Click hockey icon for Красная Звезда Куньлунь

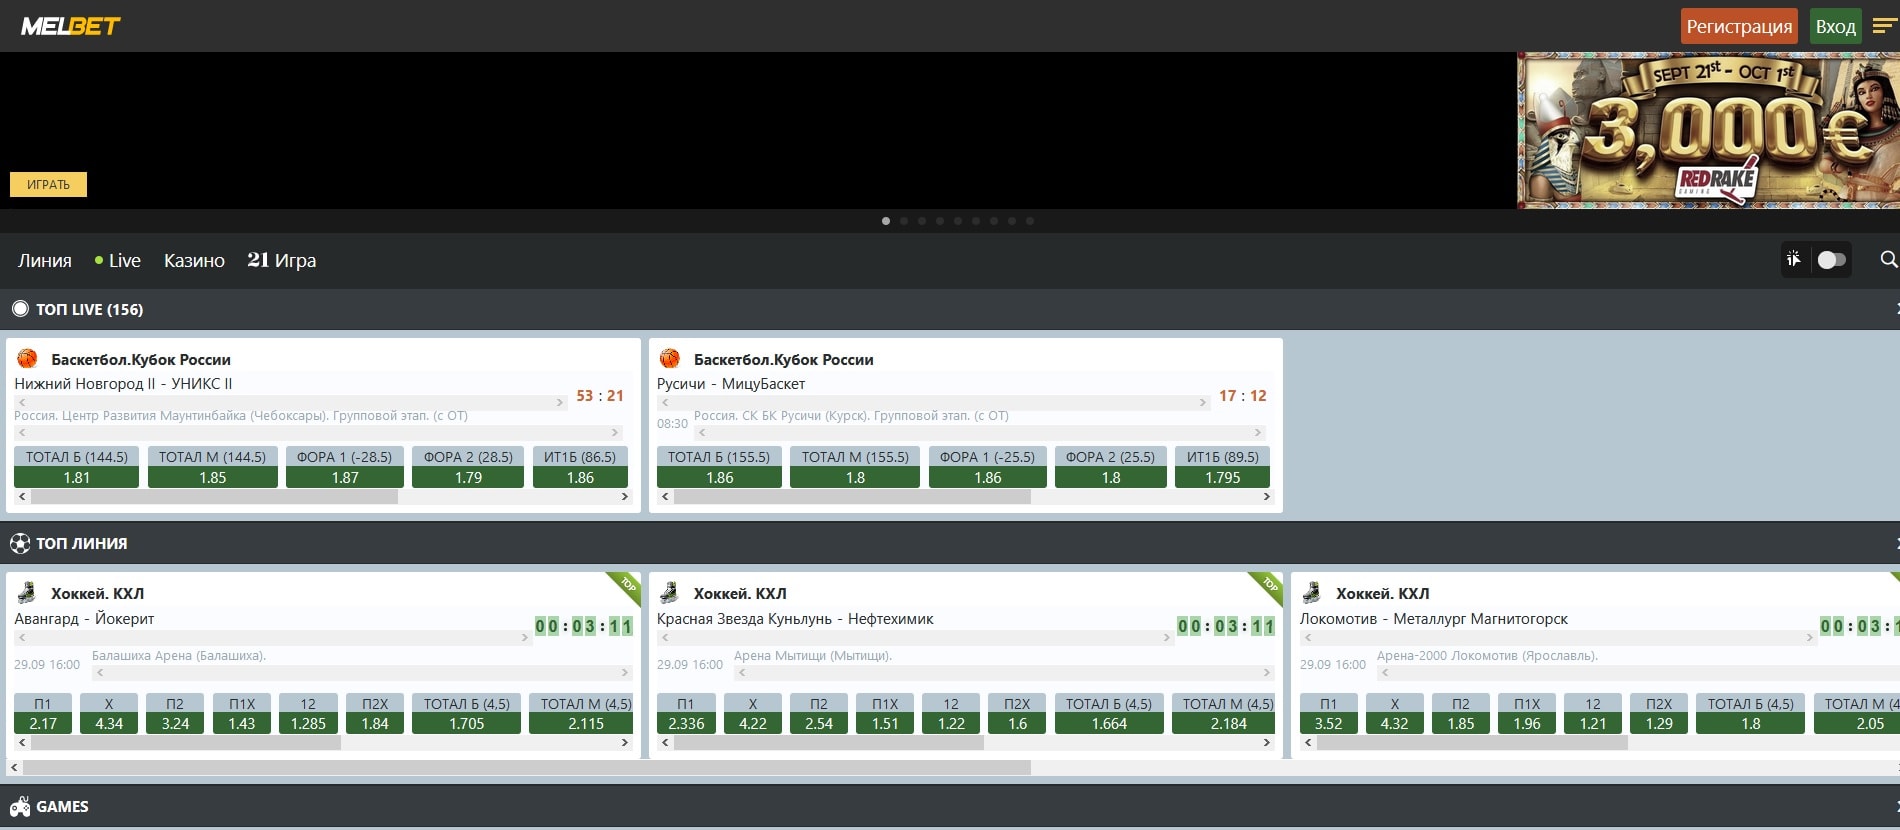point(670,593)
